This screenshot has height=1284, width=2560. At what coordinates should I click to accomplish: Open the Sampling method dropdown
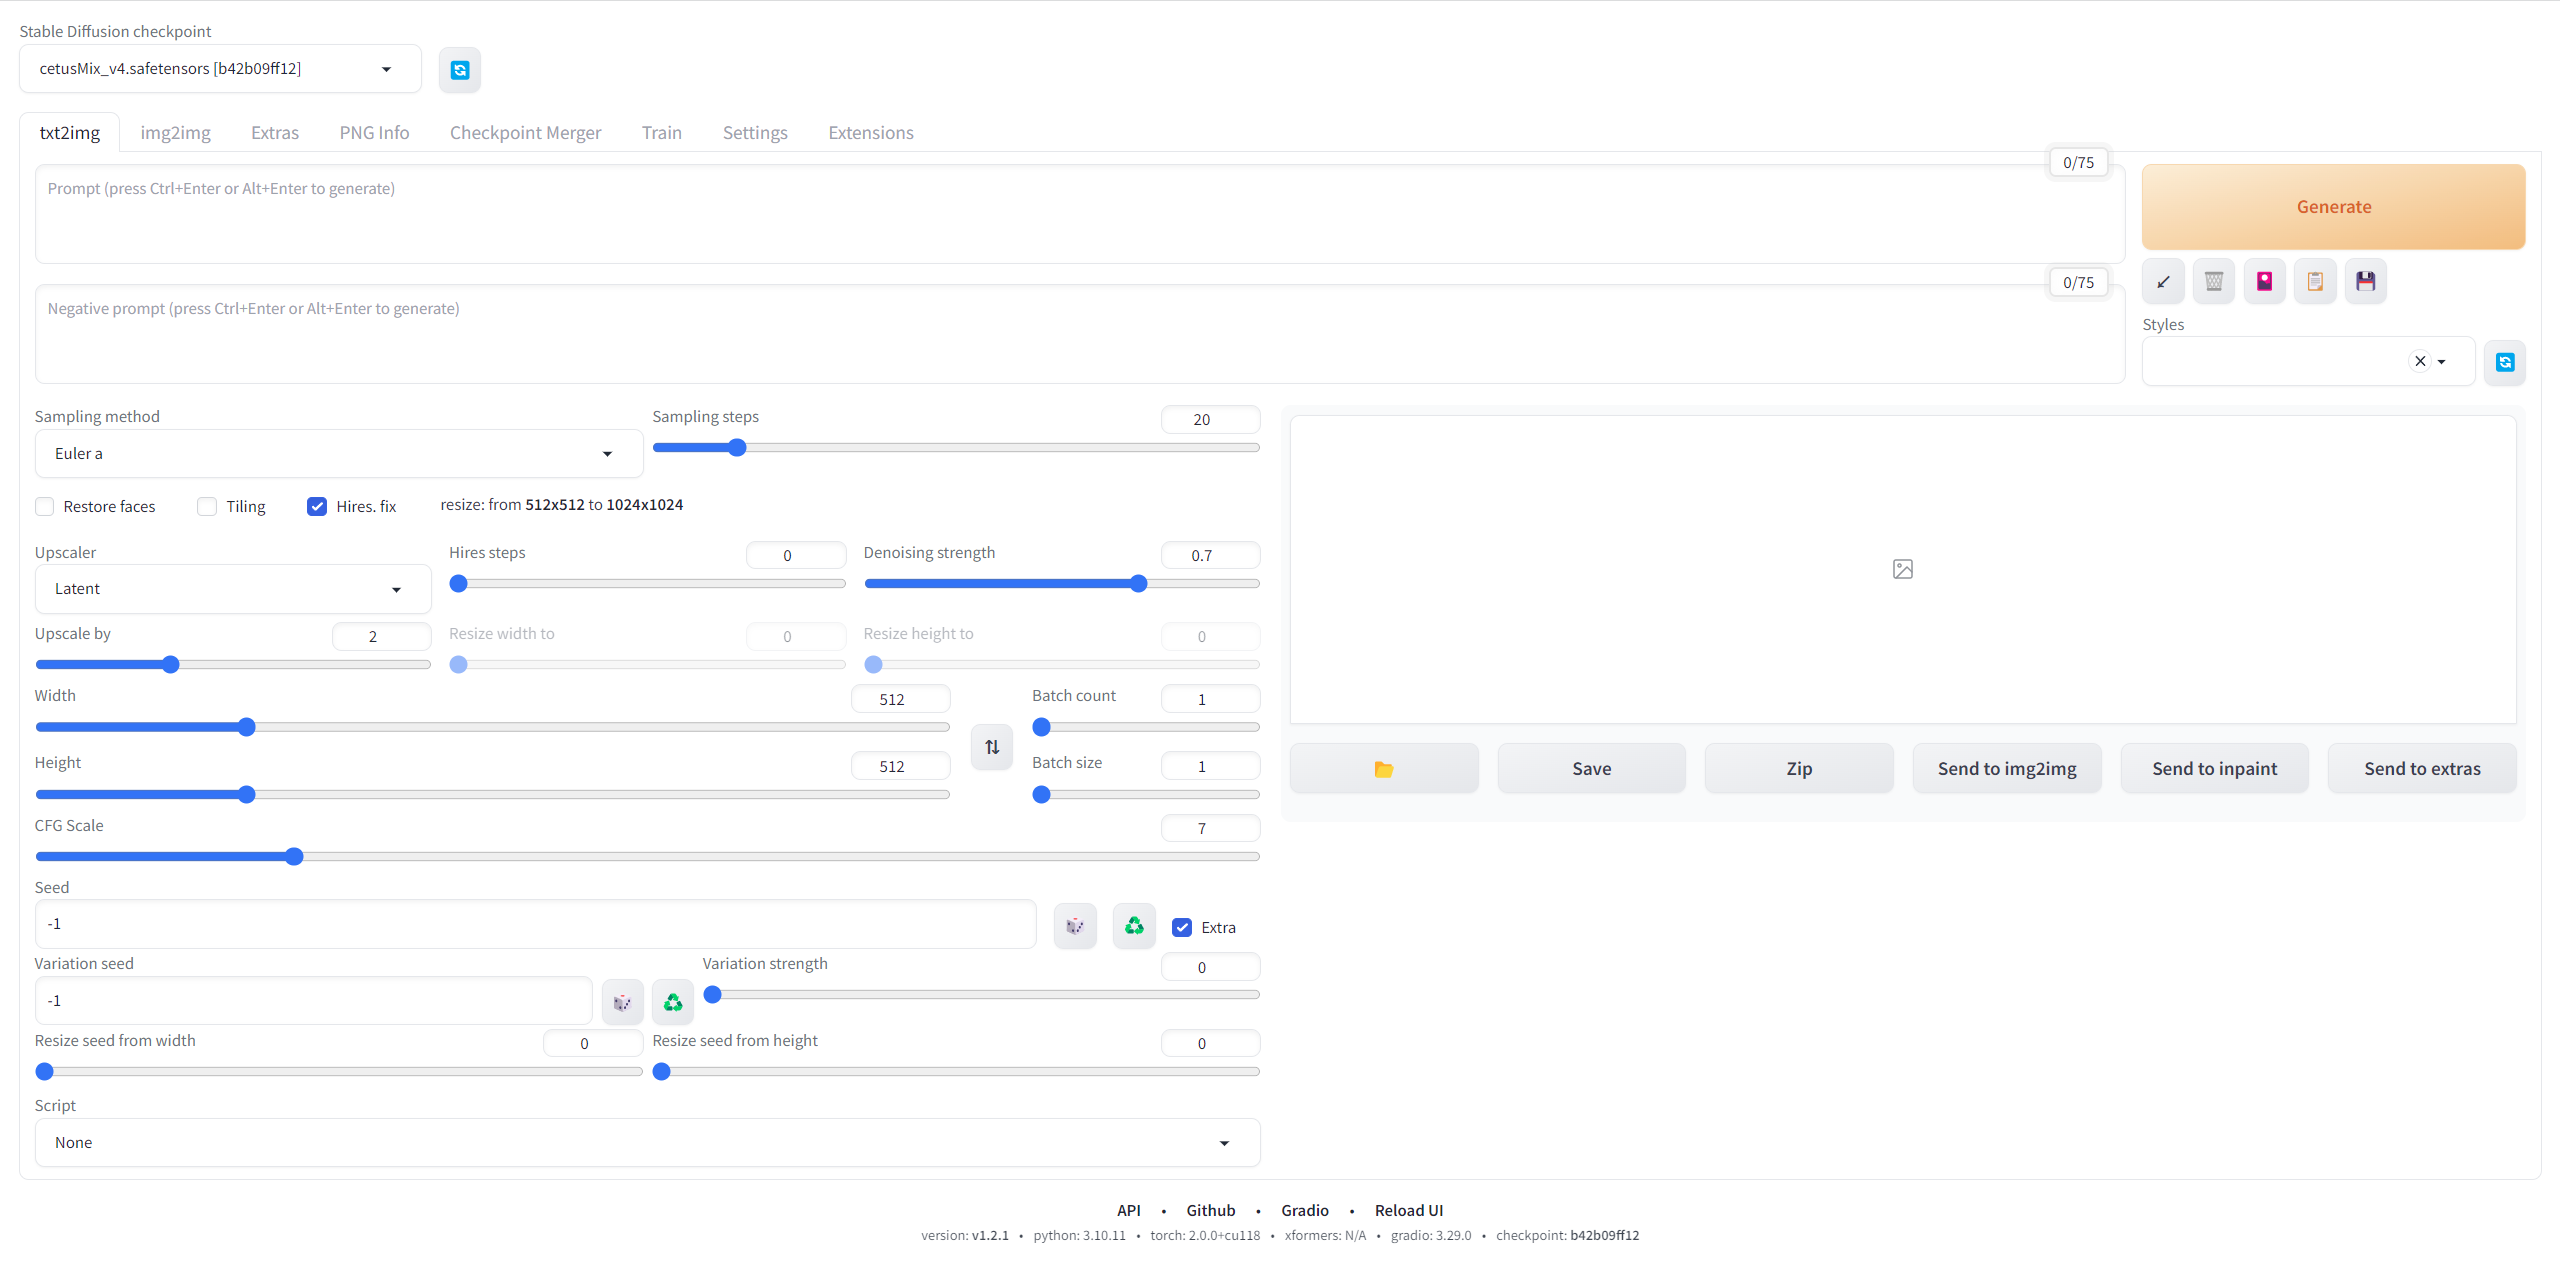(338, 454)
